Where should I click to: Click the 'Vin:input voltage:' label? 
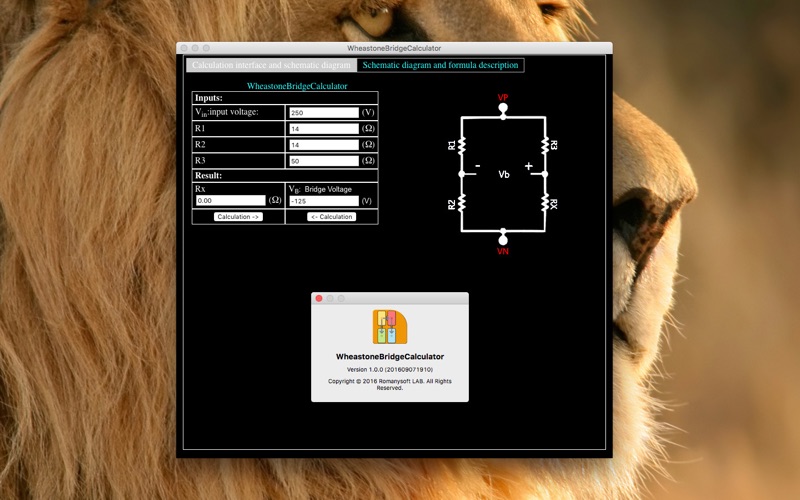pyautogui.click(x=227, y=113)
